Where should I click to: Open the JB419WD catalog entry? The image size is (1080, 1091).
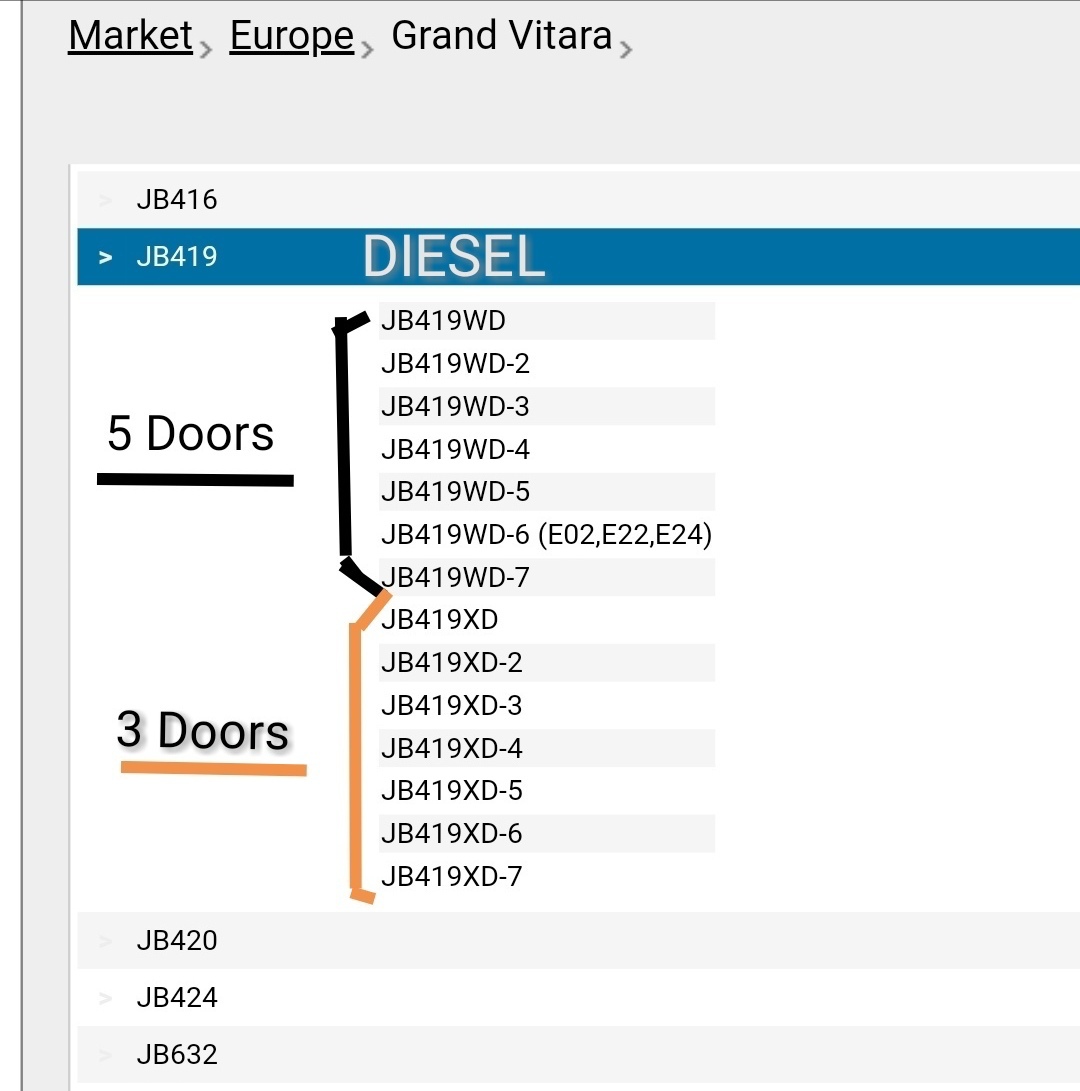pyautogui.click(x=547, y=321)
